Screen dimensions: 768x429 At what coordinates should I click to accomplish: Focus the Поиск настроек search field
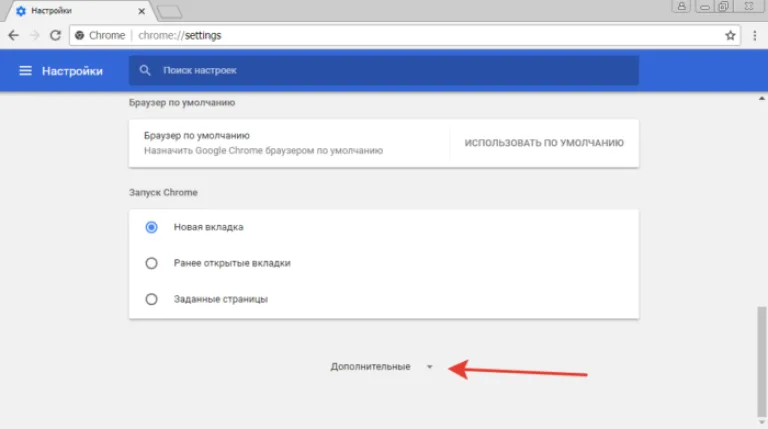tap(384, 71)
